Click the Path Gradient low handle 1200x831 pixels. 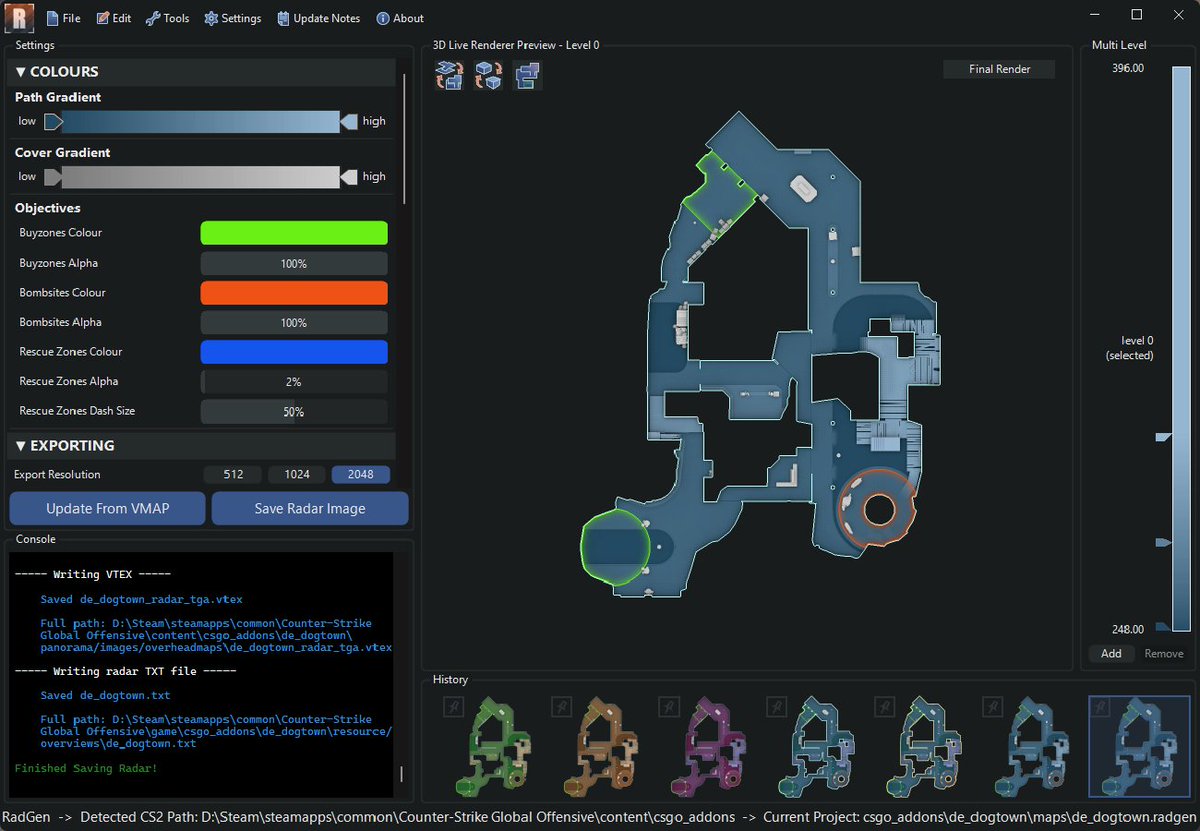[x=53, y=122]
